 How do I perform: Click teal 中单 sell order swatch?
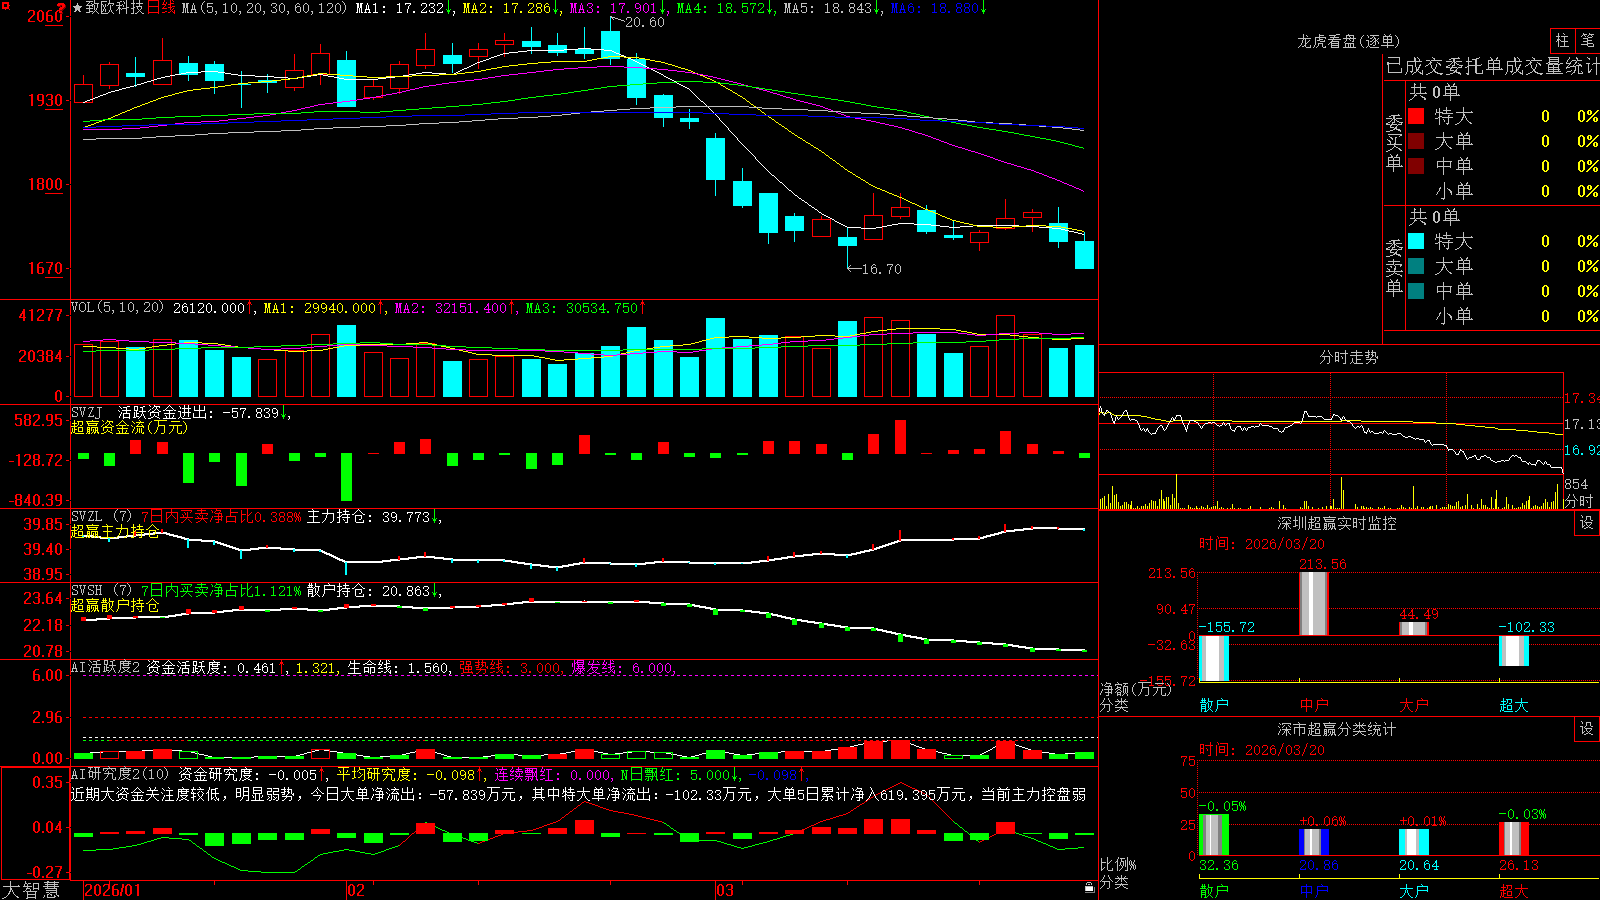point(1416,291)
